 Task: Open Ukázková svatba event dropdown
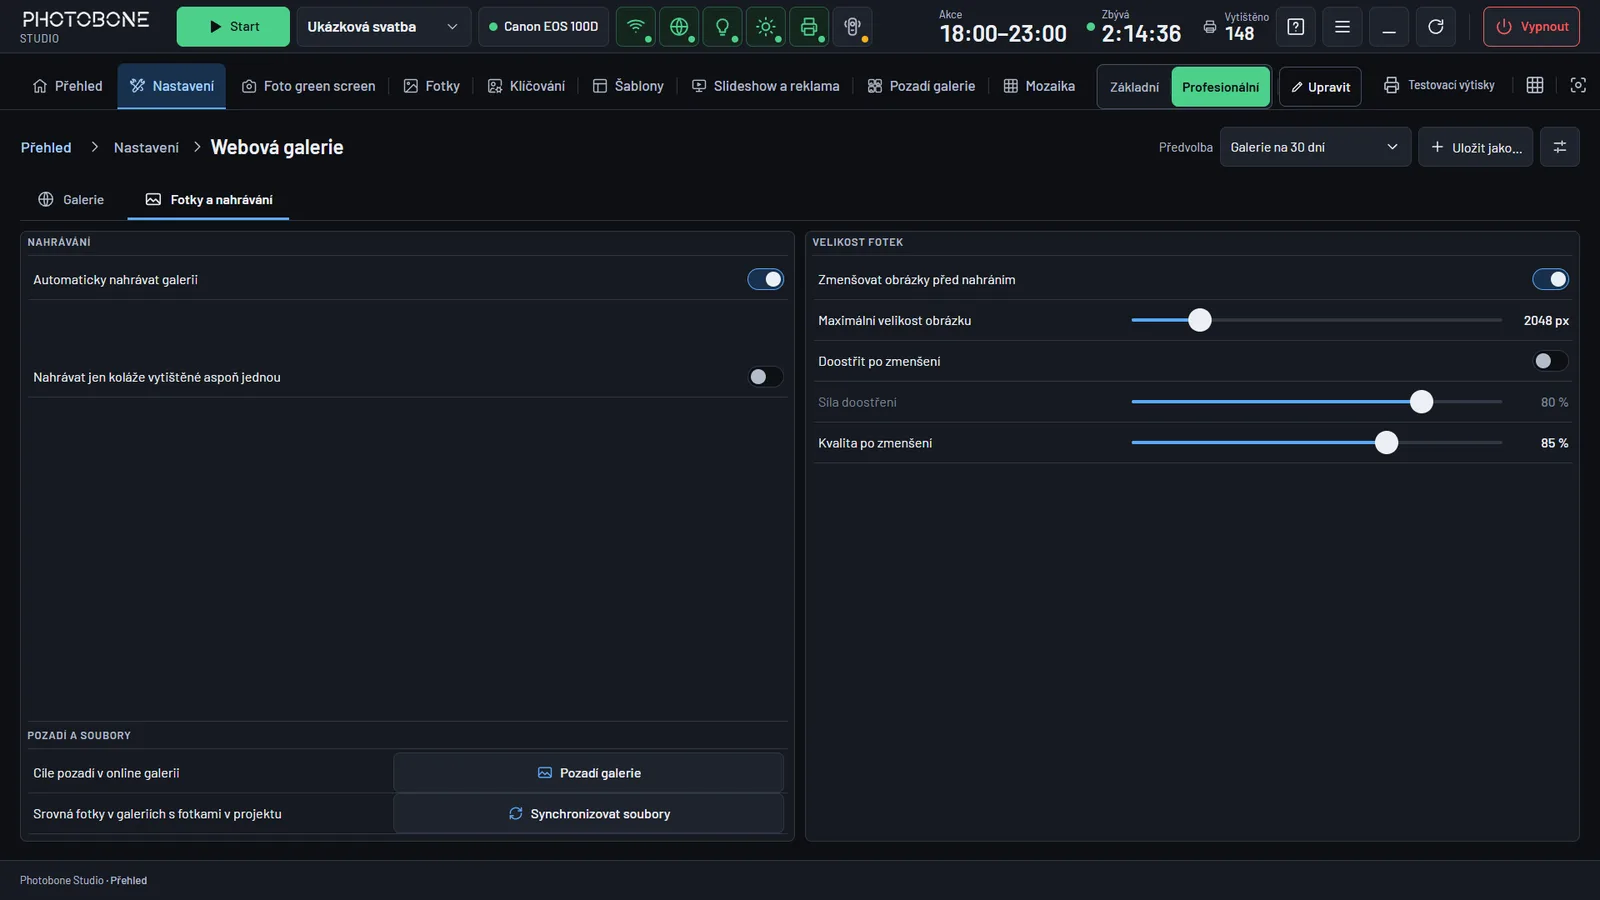(x=384, y=27)
